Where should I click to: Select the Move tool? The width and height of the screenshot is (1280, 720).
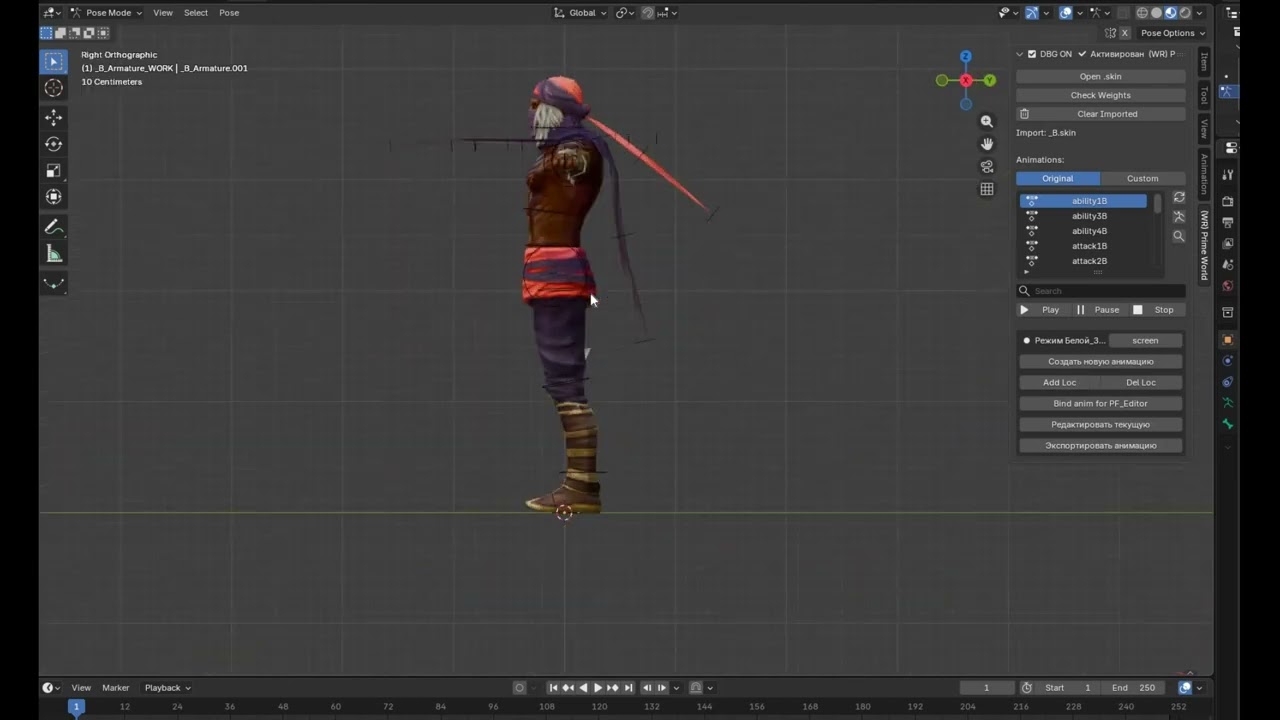(54, 118)
